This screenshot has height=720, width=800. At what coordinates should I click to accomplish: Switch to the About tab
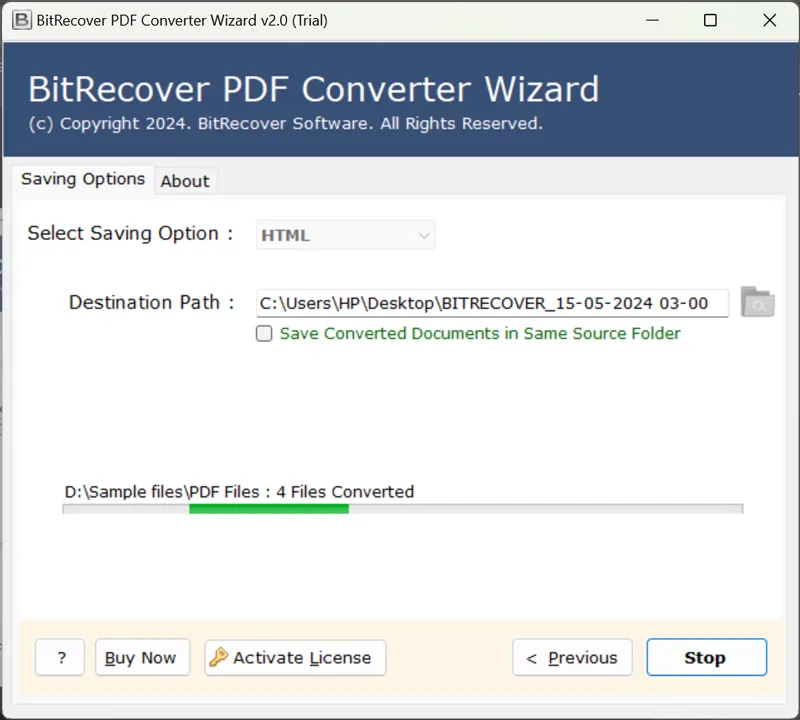click(x=185, y=181)
